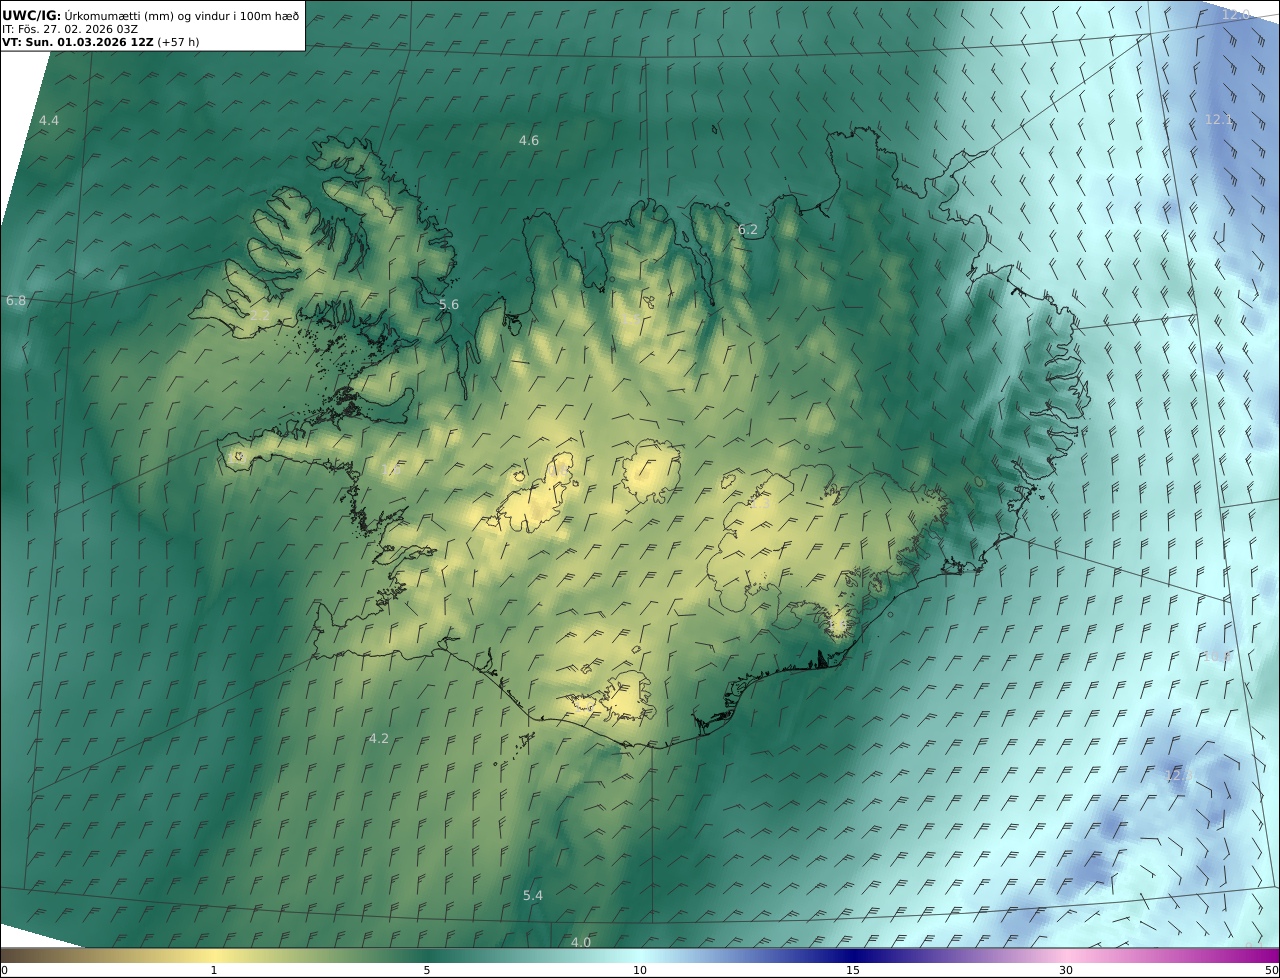Click the map value 5.4

click(533, 895)
